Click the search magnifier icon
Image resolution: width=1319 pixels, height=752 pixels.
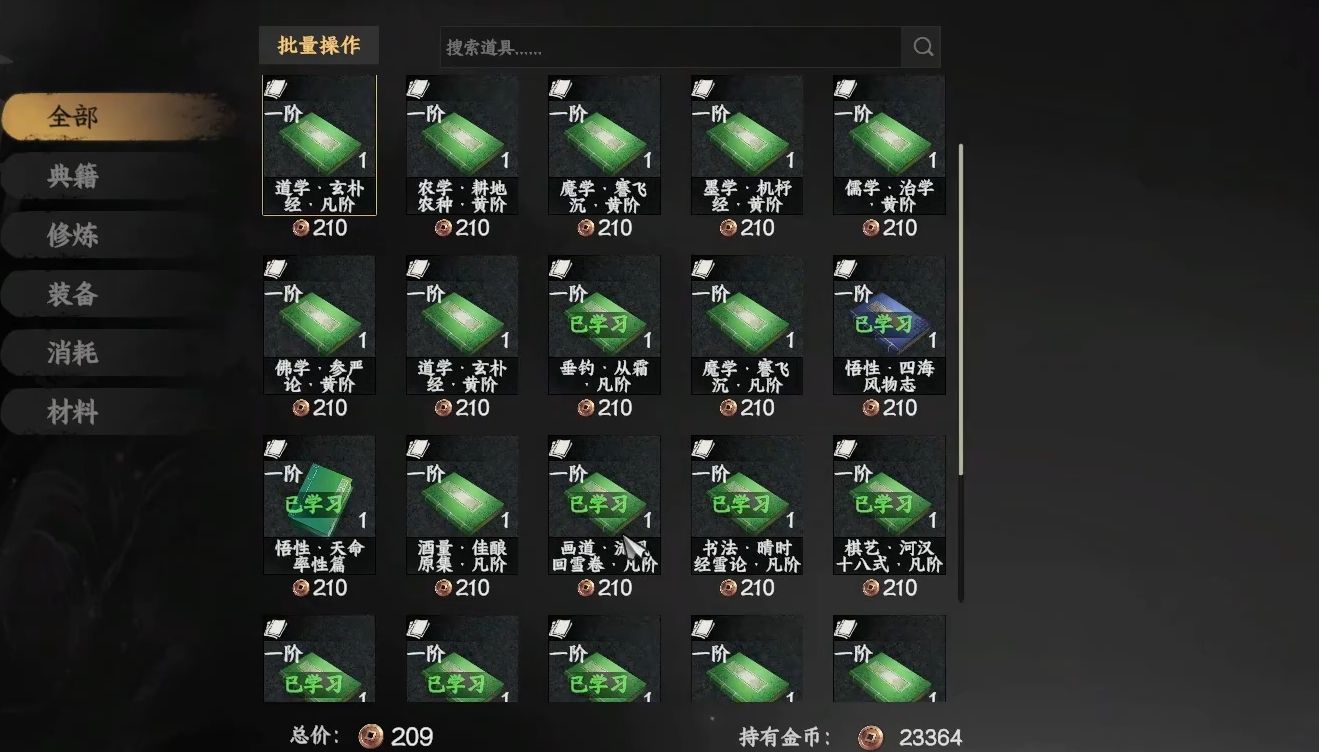[921, 47]
